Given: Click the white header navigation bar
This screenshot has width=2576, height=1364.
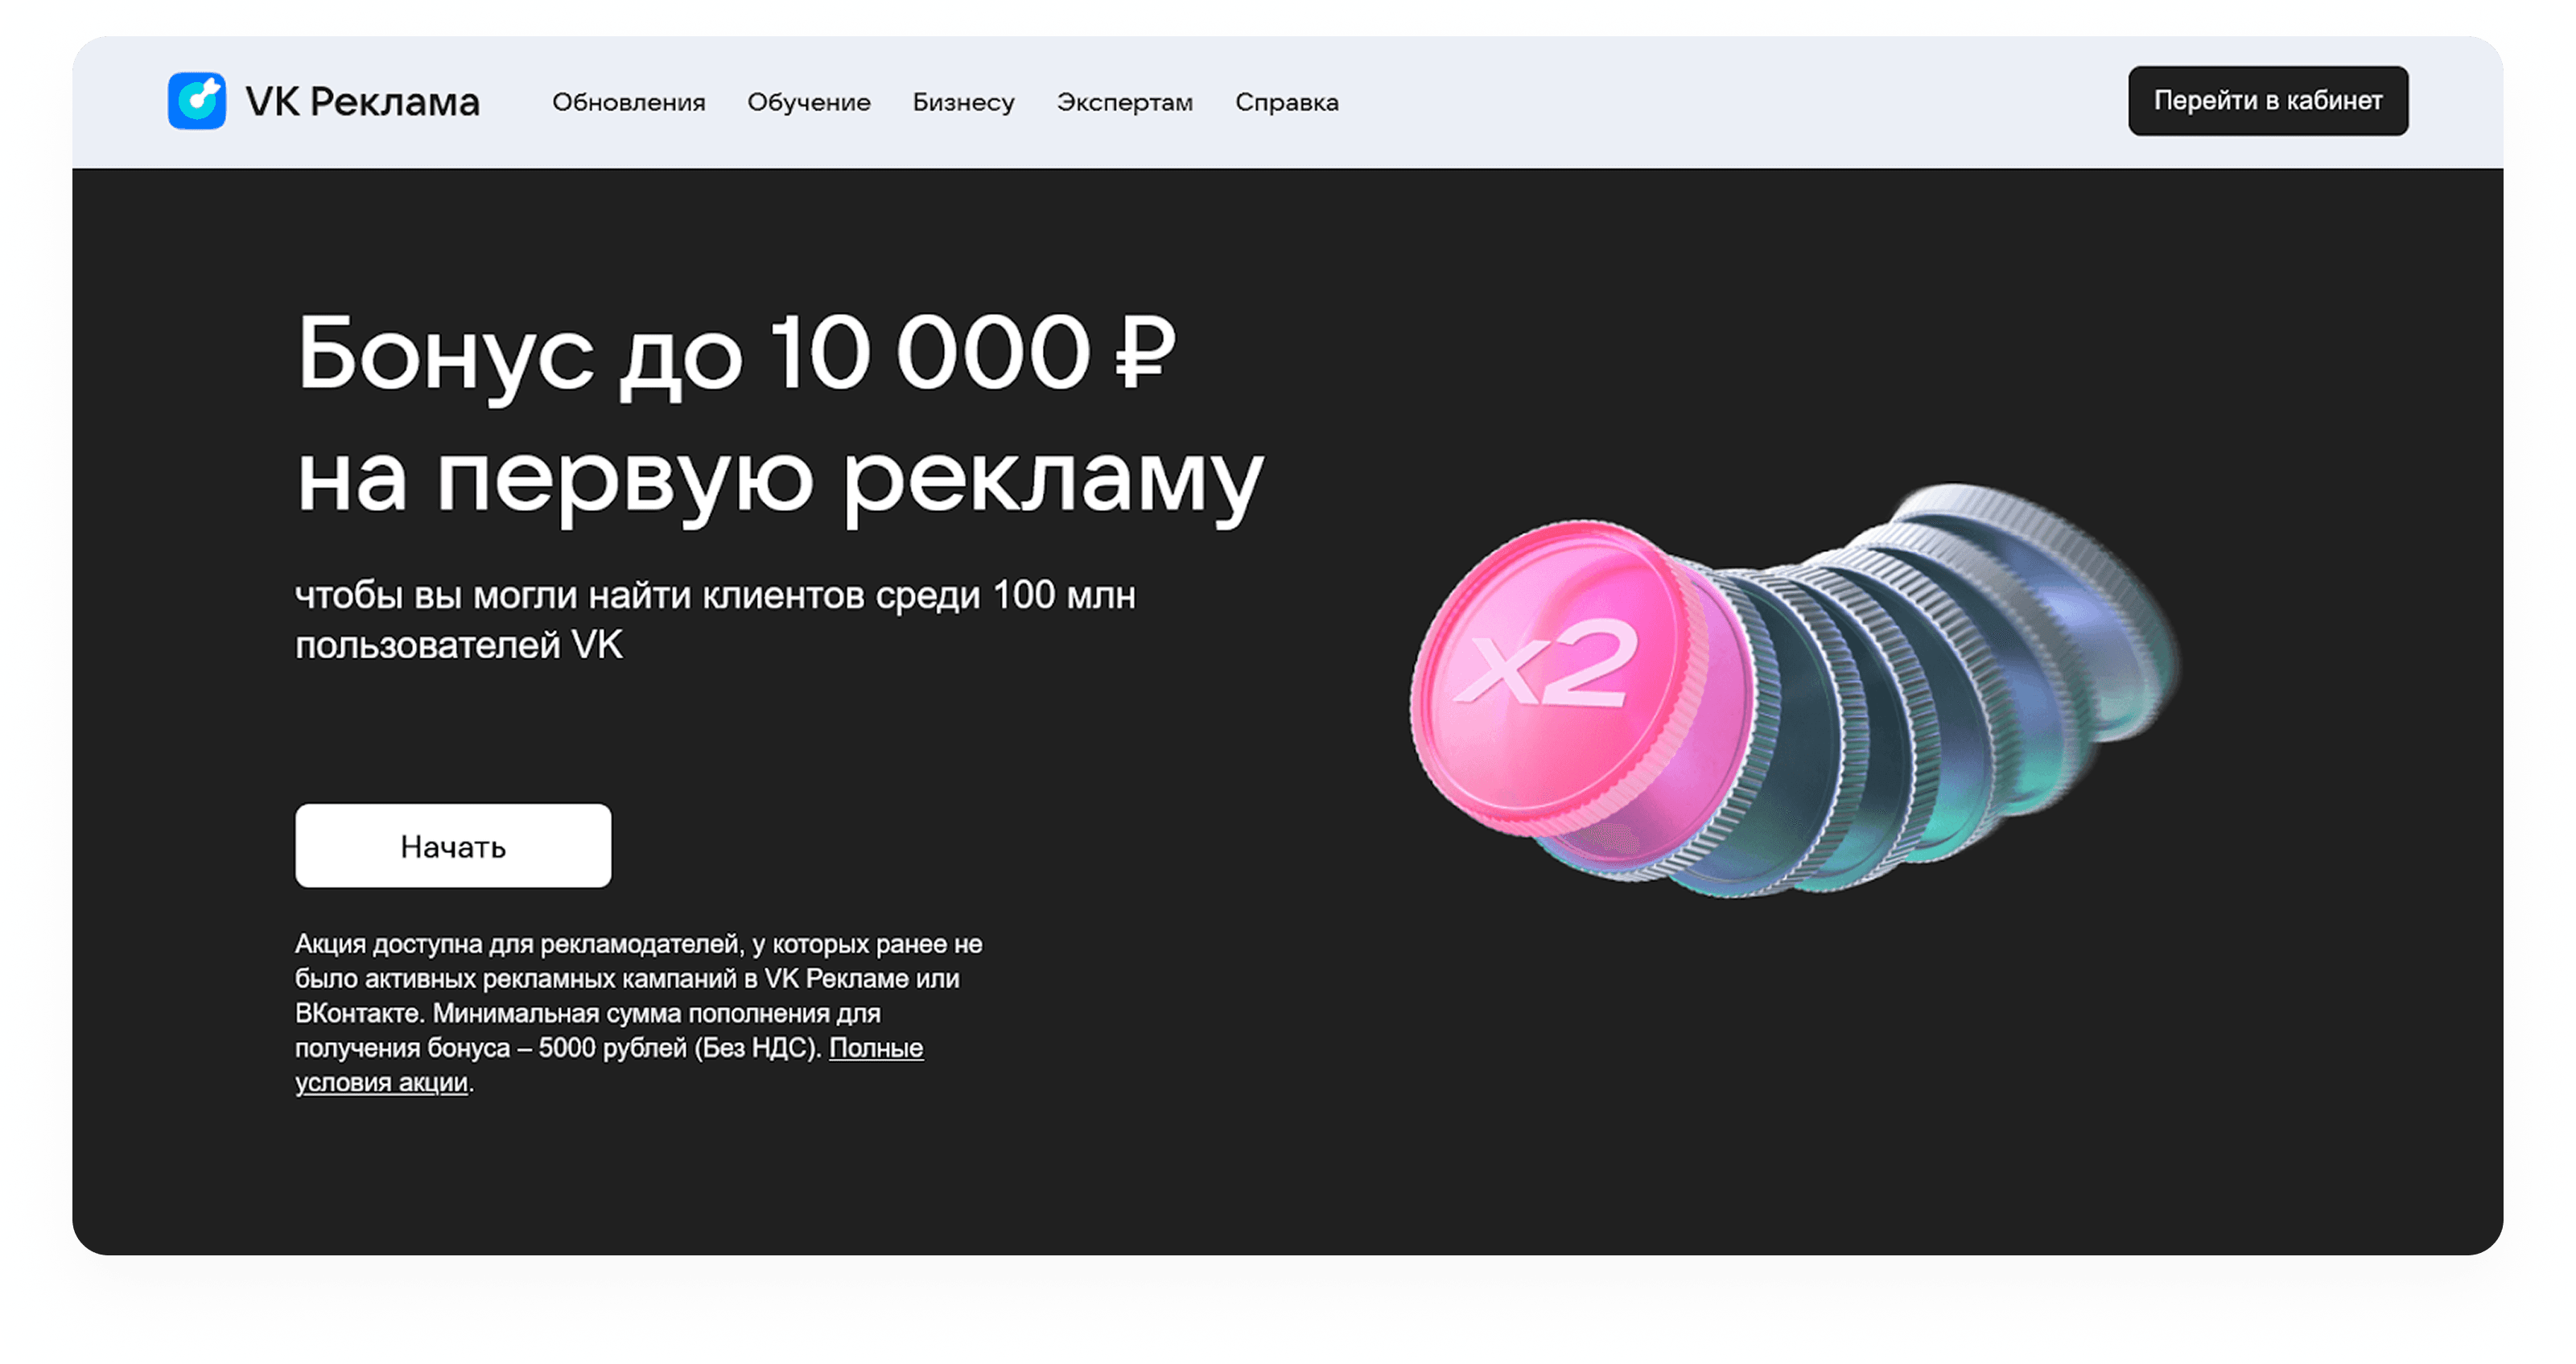Looking at the screenshot, I should click(1700, 100).
